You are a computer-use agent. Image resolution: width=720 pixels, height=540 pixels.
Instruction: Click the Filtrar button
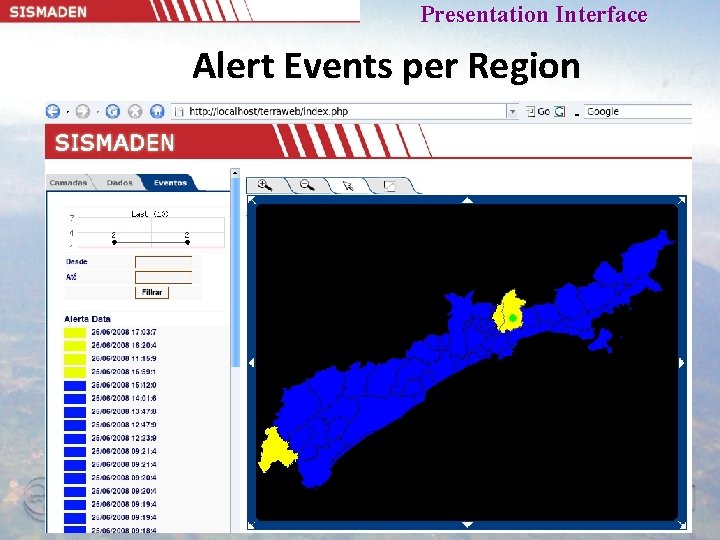pos(152,292)
